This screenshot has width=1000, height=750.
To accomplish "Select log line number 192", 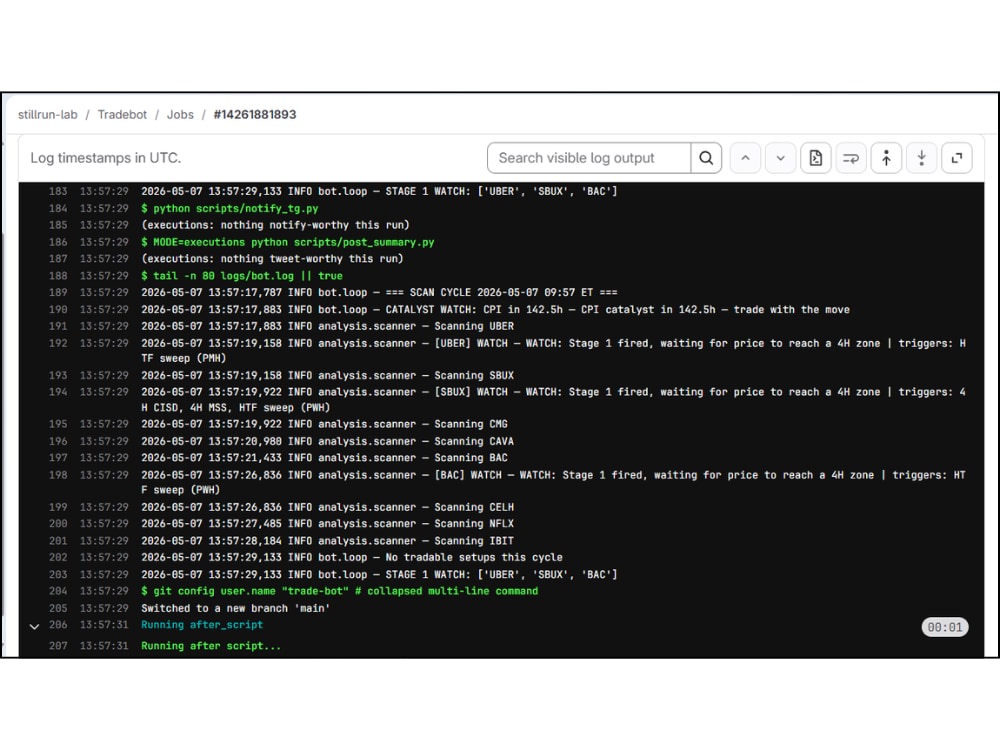I will (58, 343).
